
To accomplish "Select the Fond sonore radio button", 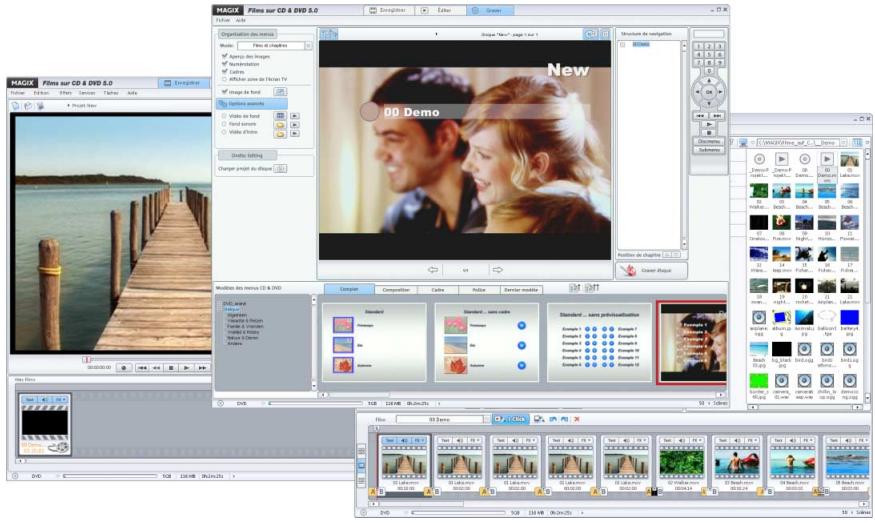I will click(224, 124).
